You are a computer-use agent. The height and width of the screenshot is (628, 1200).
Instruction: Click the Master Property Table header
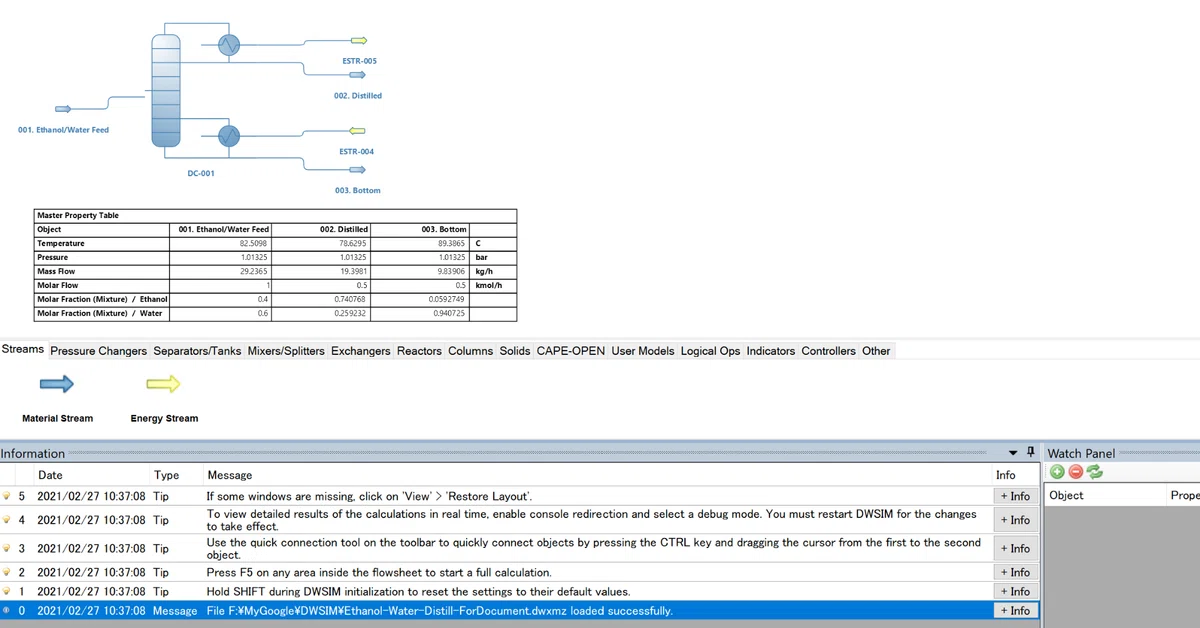coord(77,215)
